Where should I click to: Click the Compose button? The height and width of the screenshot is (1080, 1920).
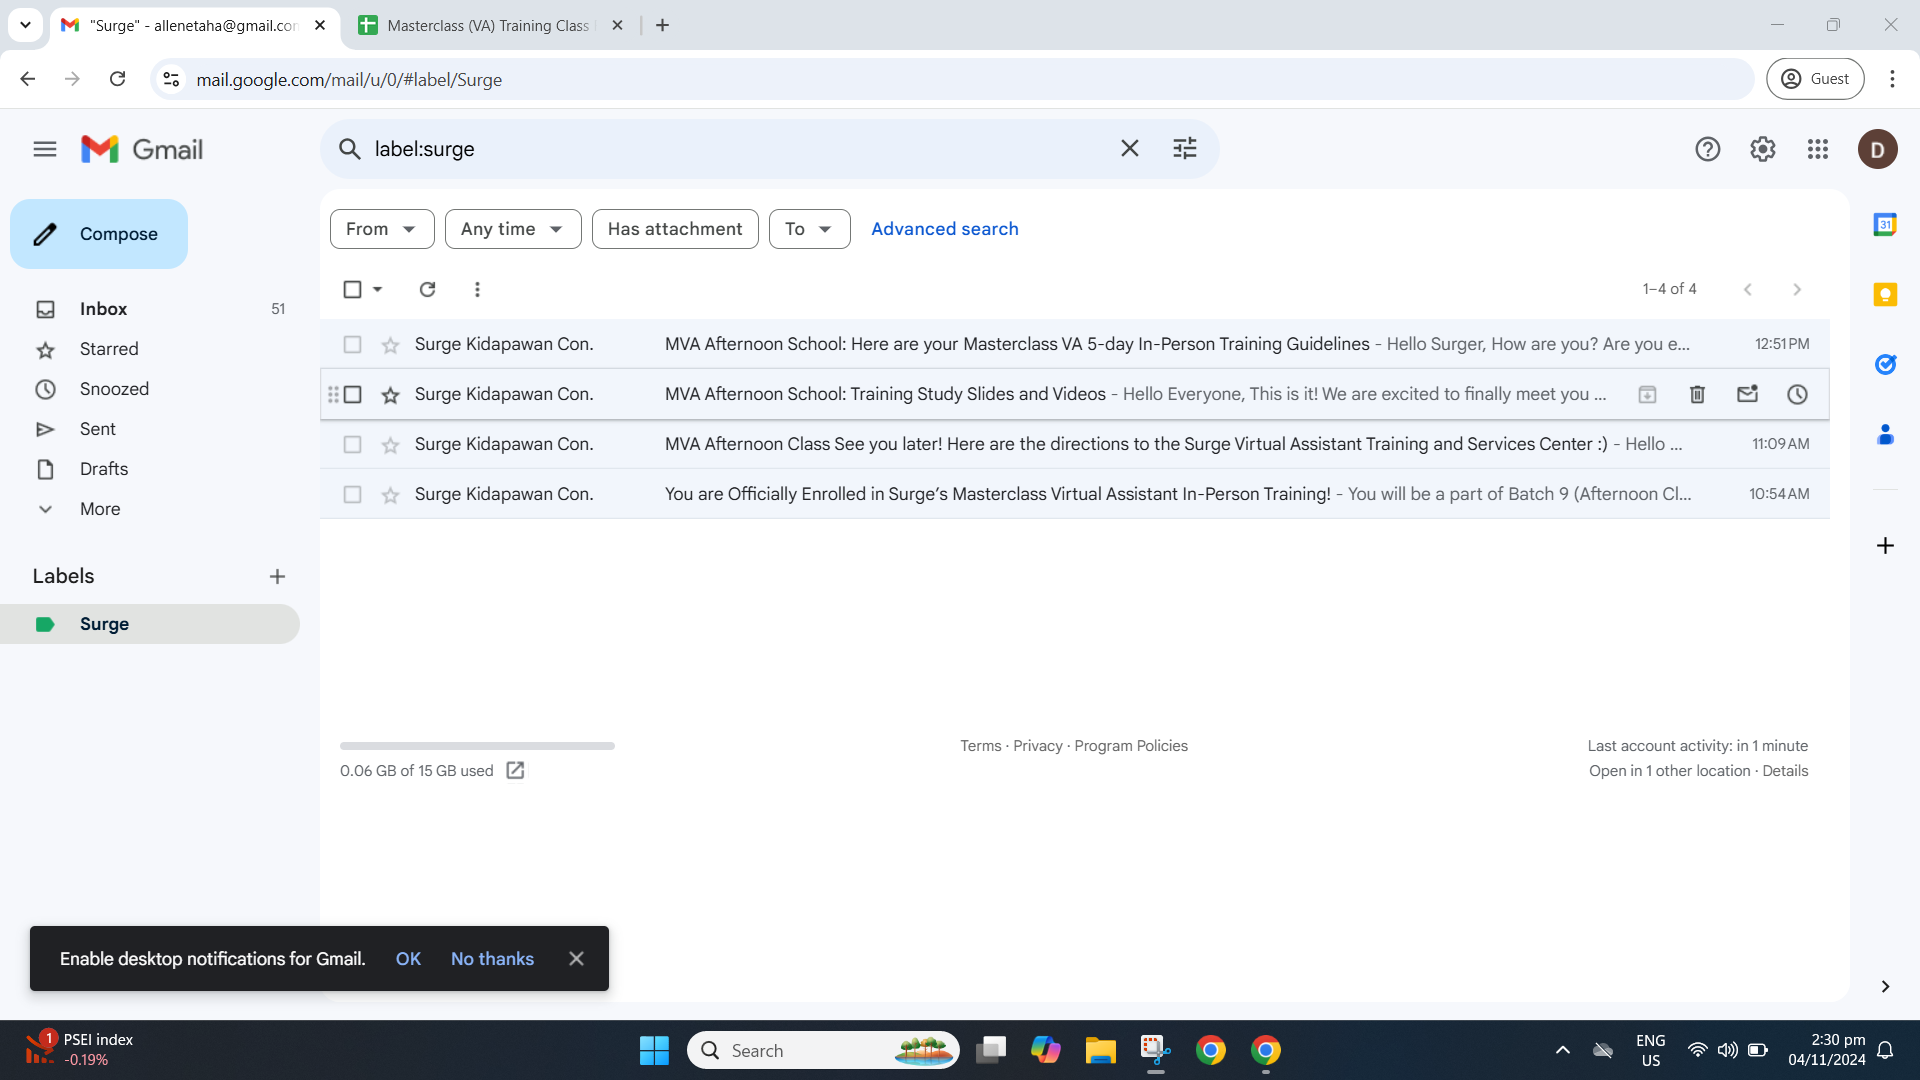click(99, 234)
